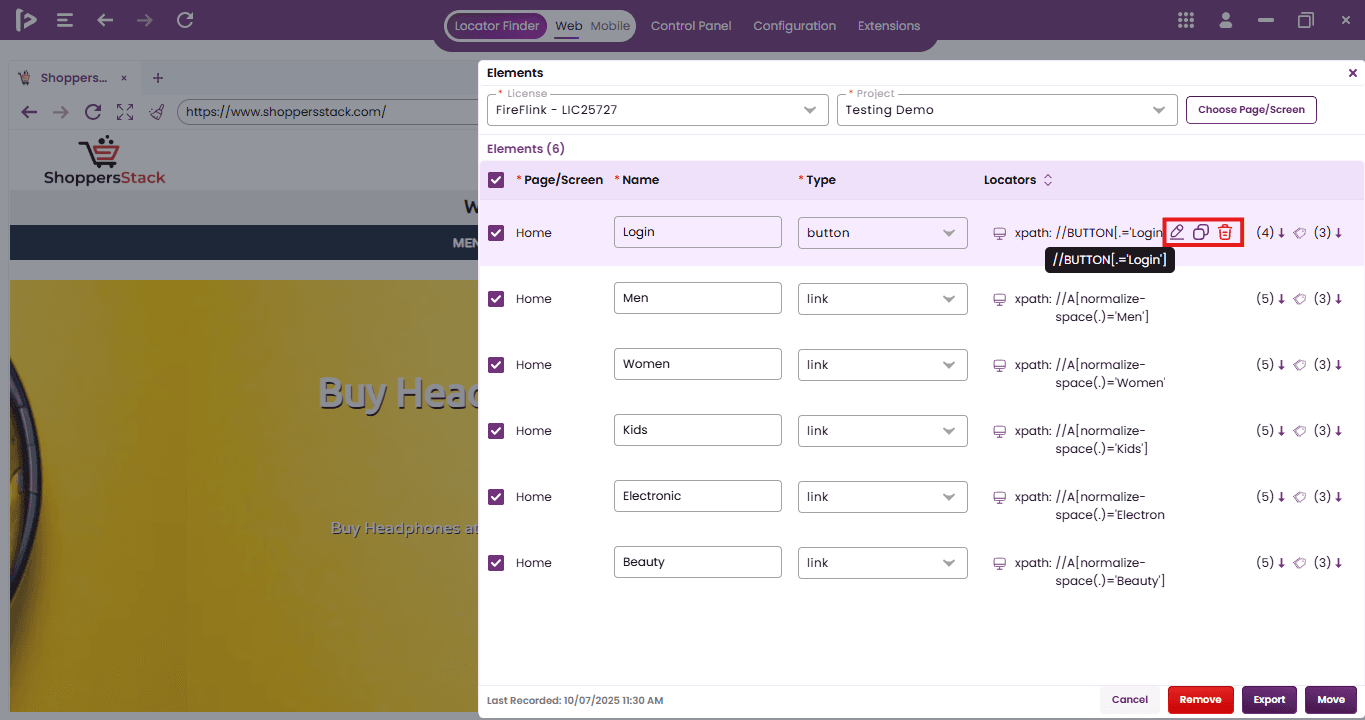
Task: Reload the ShoppersStack page in the embedded browser
Action: [x=93, y=112]
